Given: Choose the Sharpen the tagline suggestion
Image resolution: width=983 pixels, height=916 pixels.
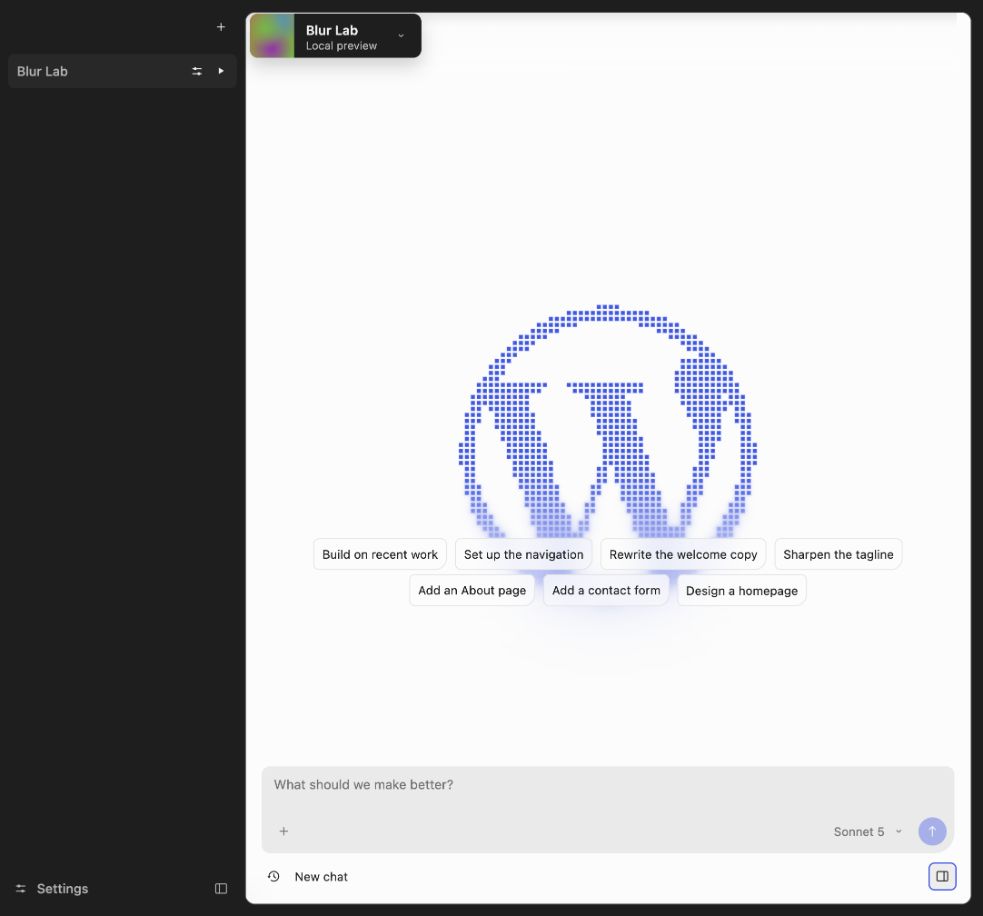Looking at the screenshot, I should coord(838,554).
